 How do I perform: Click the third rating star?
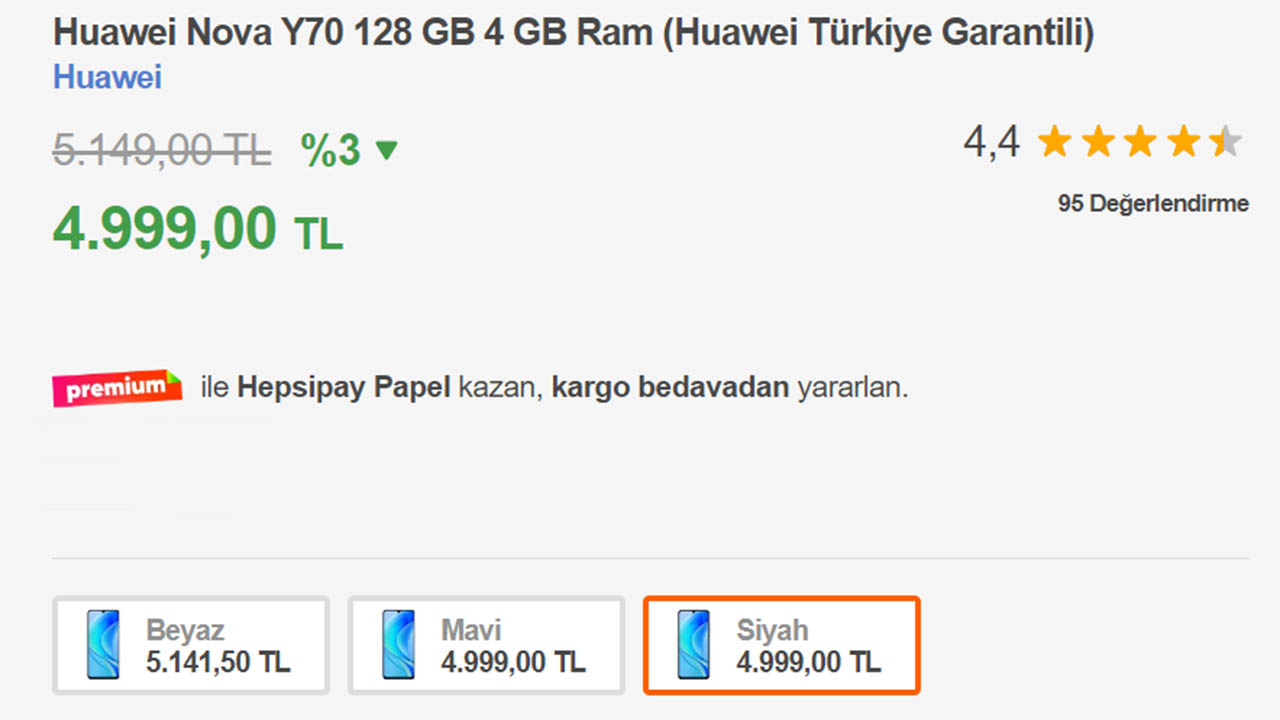[x=1140, y=142]
